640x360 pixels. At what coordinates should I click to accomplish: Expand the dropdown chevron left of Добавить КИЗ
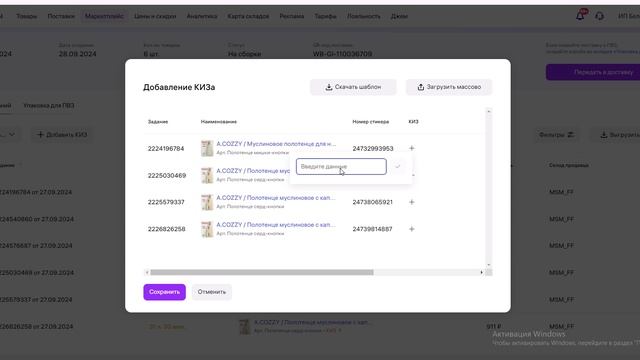(12, 135)
